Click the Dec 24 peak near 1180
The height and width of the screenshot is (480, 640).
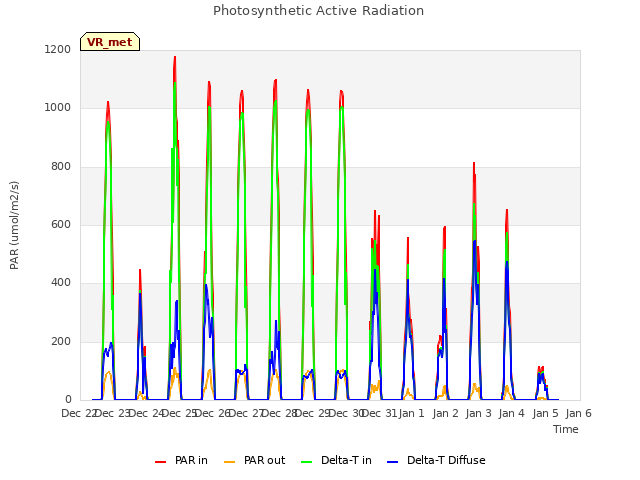coord(175,57)
